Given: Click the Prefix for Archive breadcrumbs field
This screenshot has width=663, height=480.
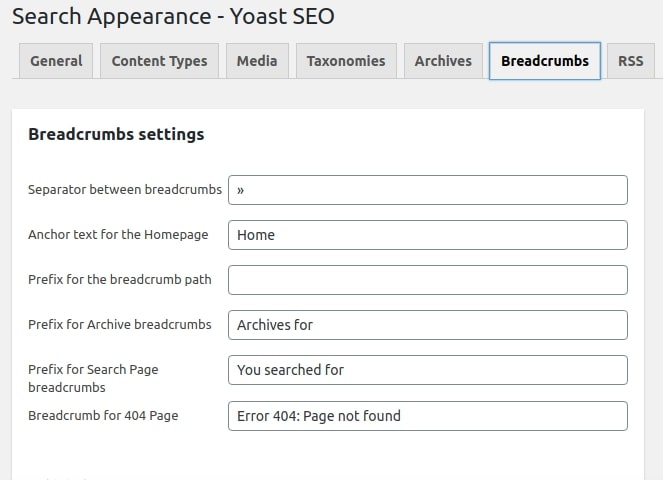Looking at the screenshot, I should [427, 325].
